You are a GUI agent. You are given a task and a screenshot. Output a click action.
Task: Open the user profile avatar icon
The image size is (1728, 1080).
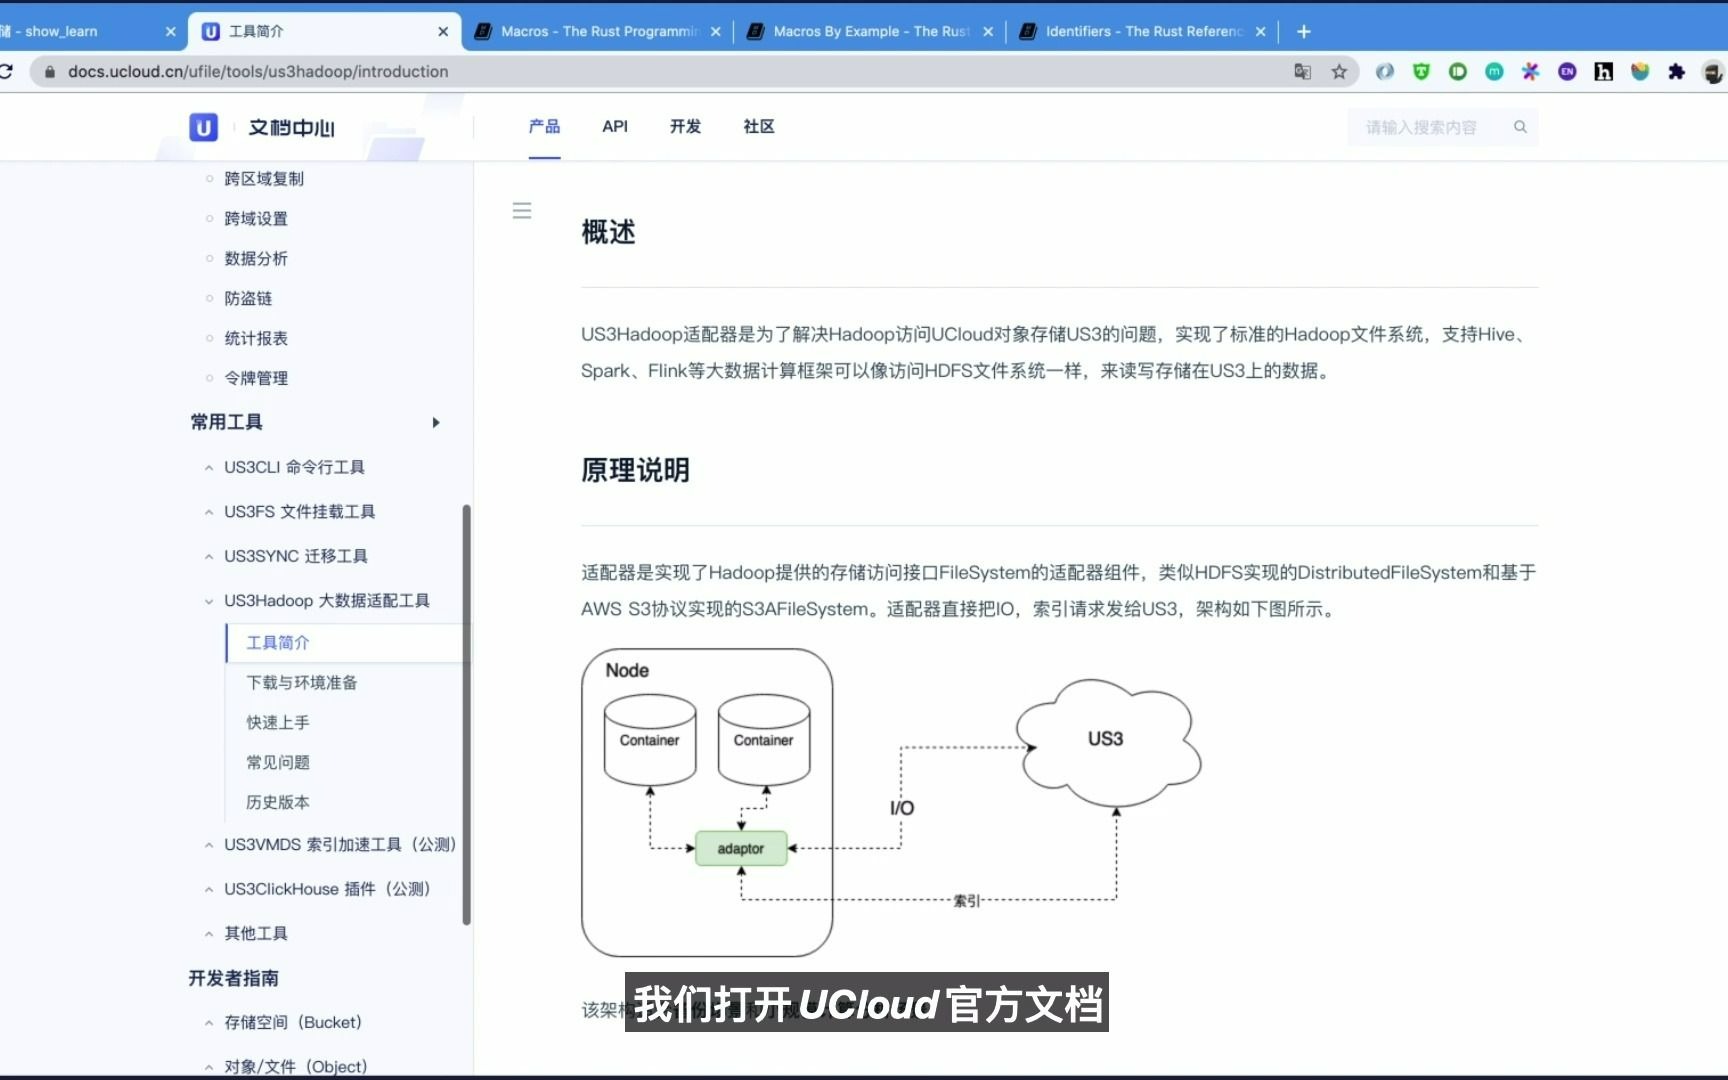click(x=1713, y=72)
